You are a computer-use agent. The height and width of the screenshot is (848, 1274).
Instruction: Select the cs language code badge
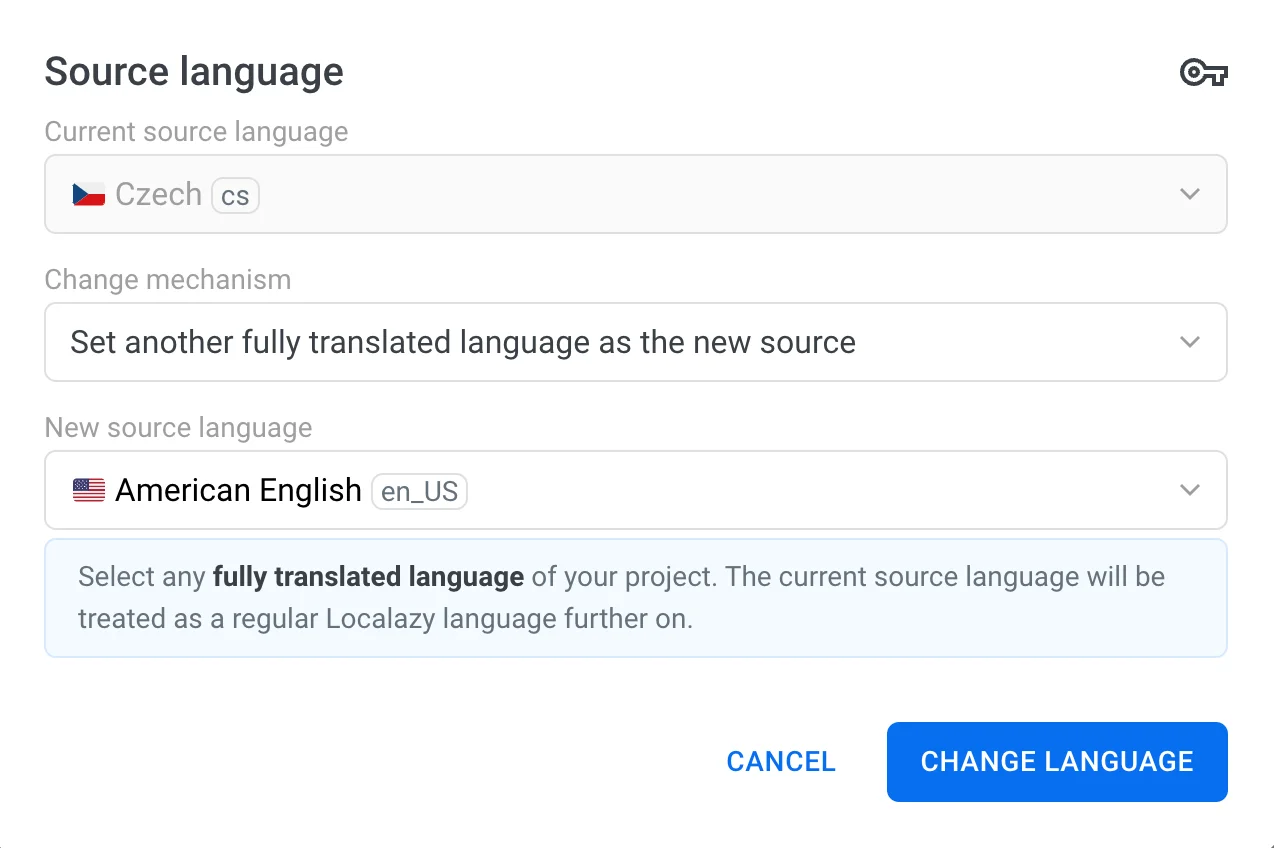pos(234,196)
